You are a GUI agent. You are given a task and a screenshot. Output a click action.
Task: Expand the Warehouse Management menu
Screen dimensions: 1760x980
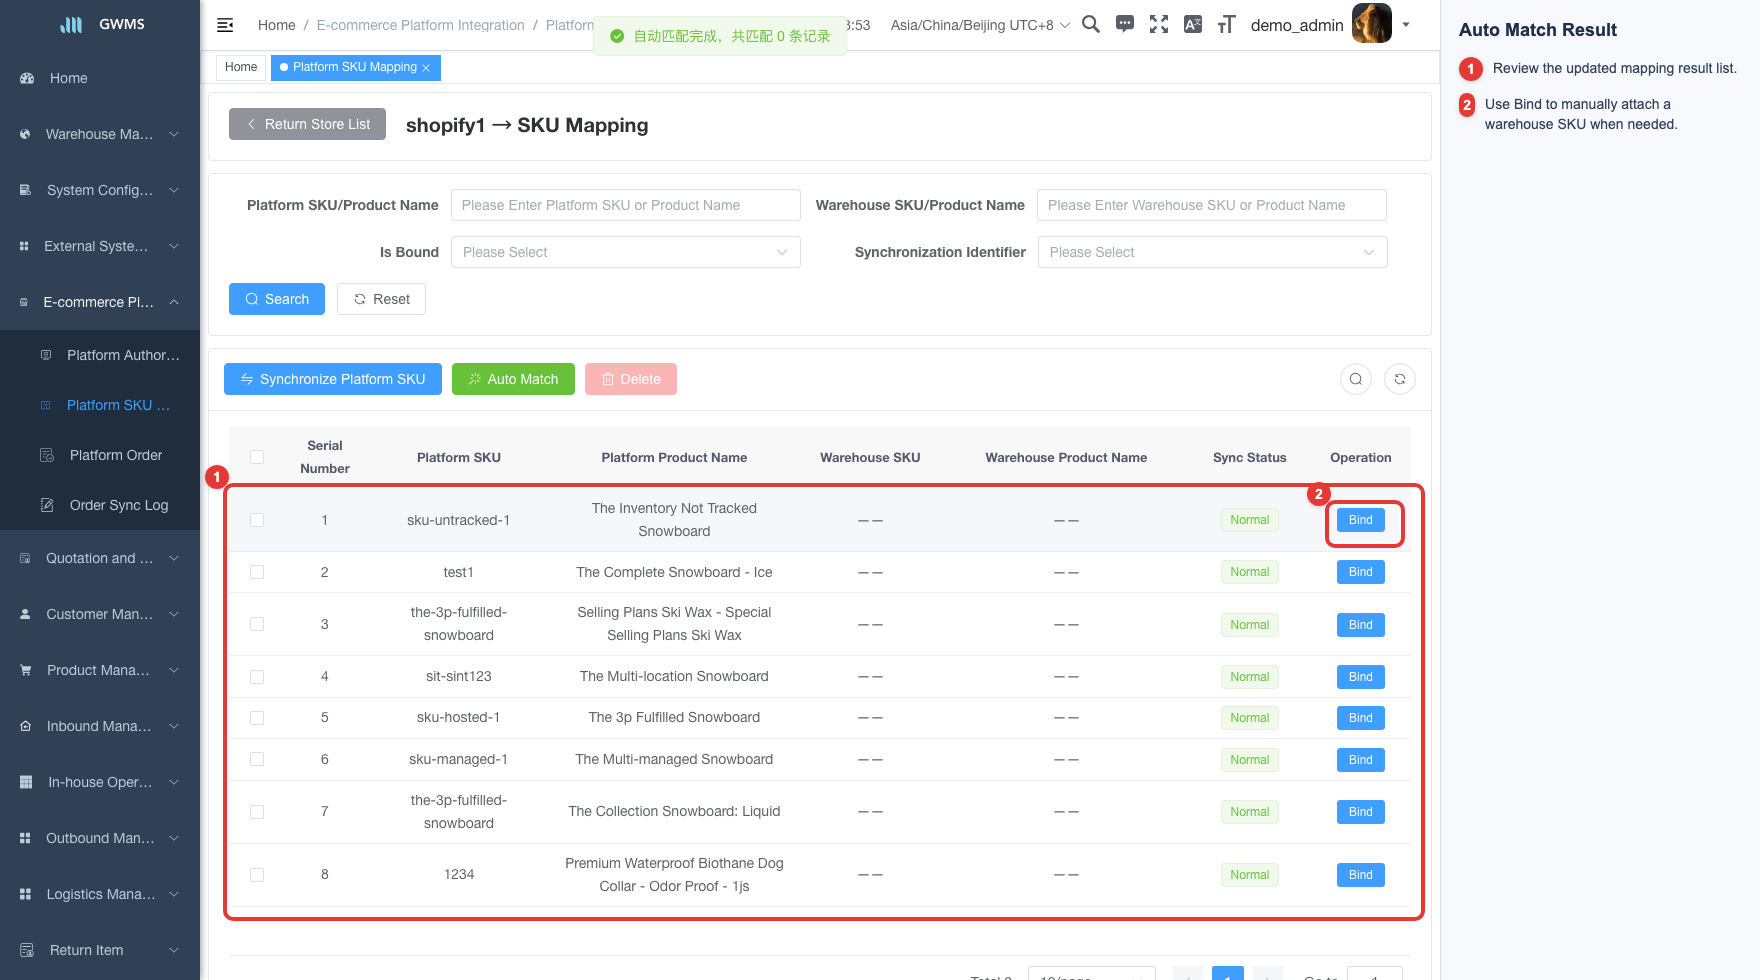pyautogui.click(x=100, y=134)
